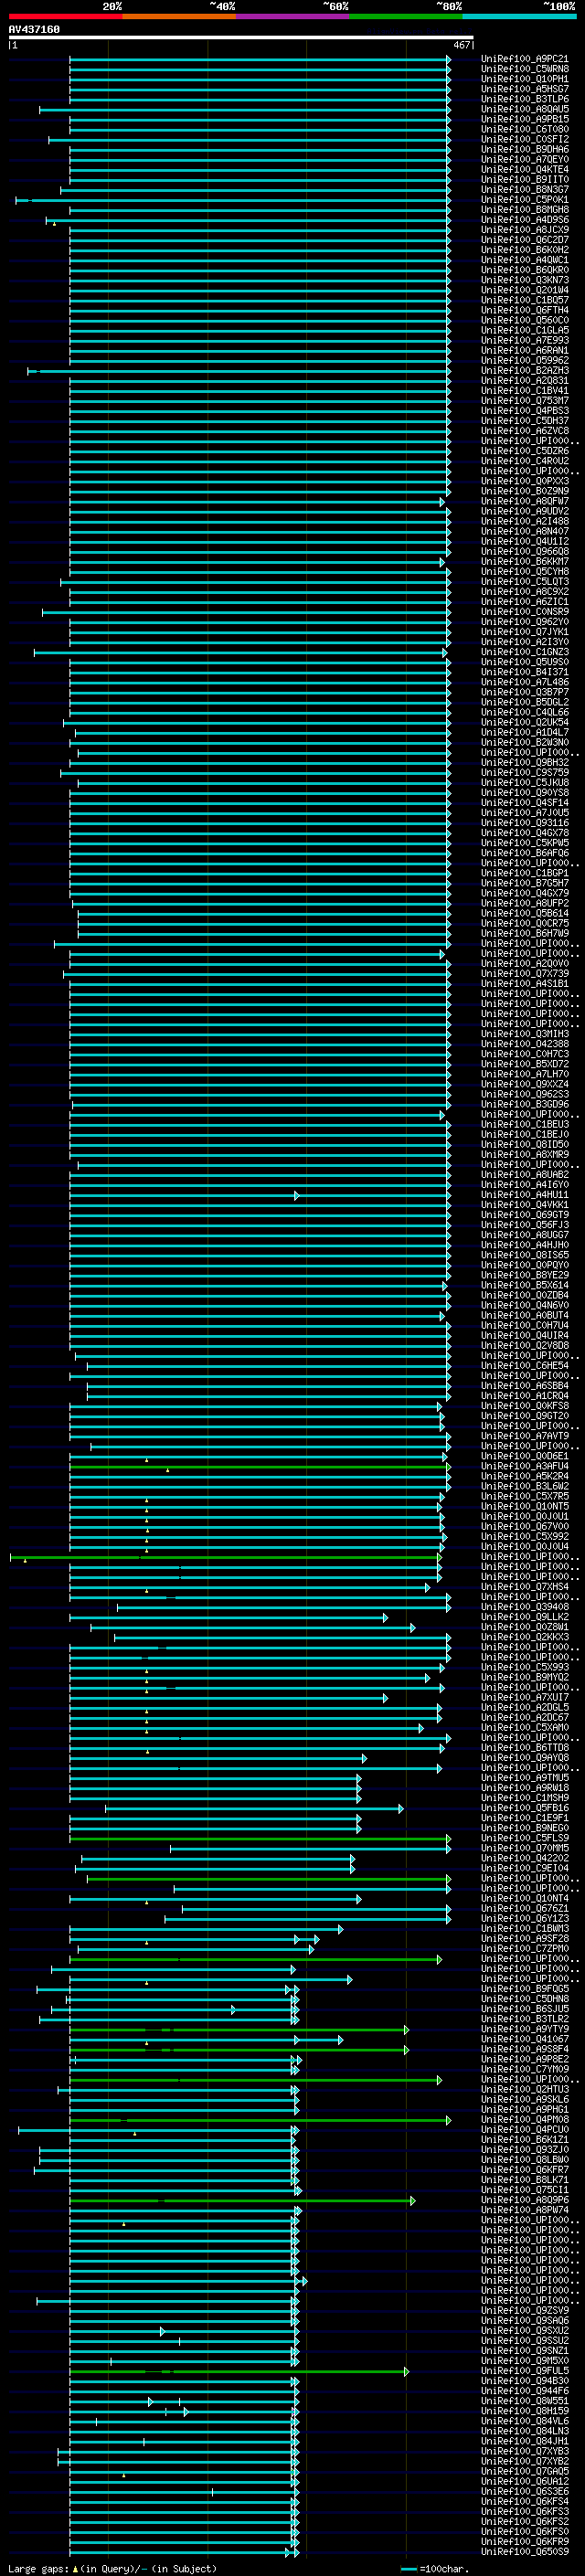Select hit UniRef100_A8JCX9
Image resolution: width=585 pixels, height=2576 pixels.
(x=525, y=230)
